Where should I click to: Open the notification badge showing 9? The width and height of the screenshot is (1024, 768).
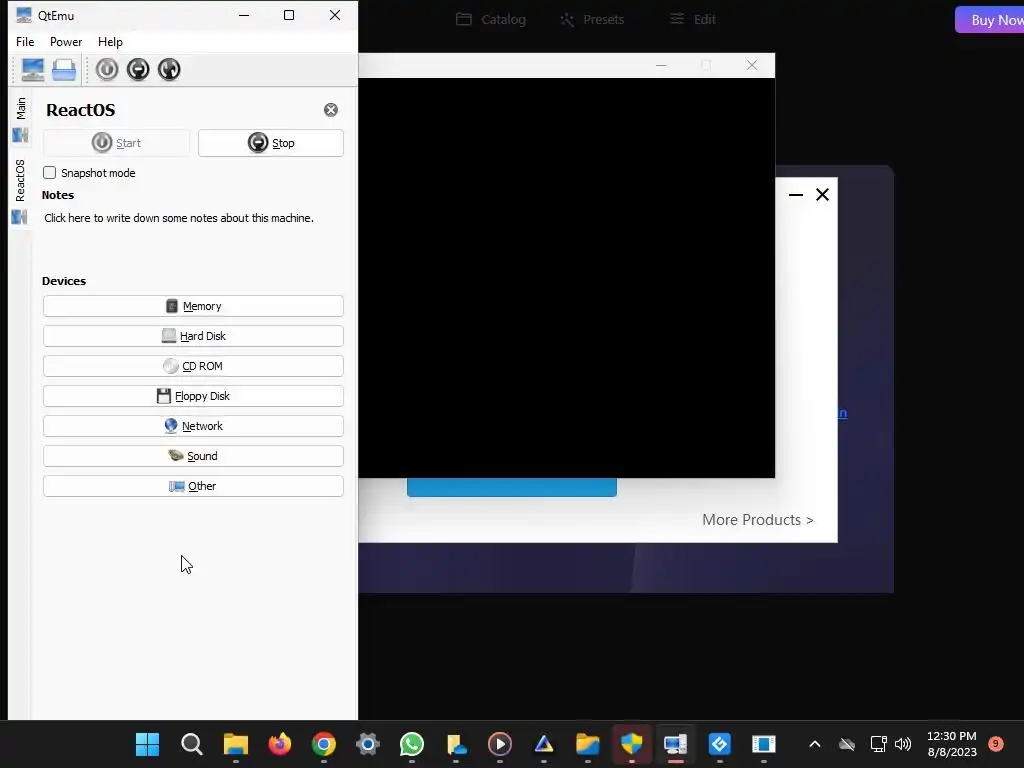tap(996, 743)
